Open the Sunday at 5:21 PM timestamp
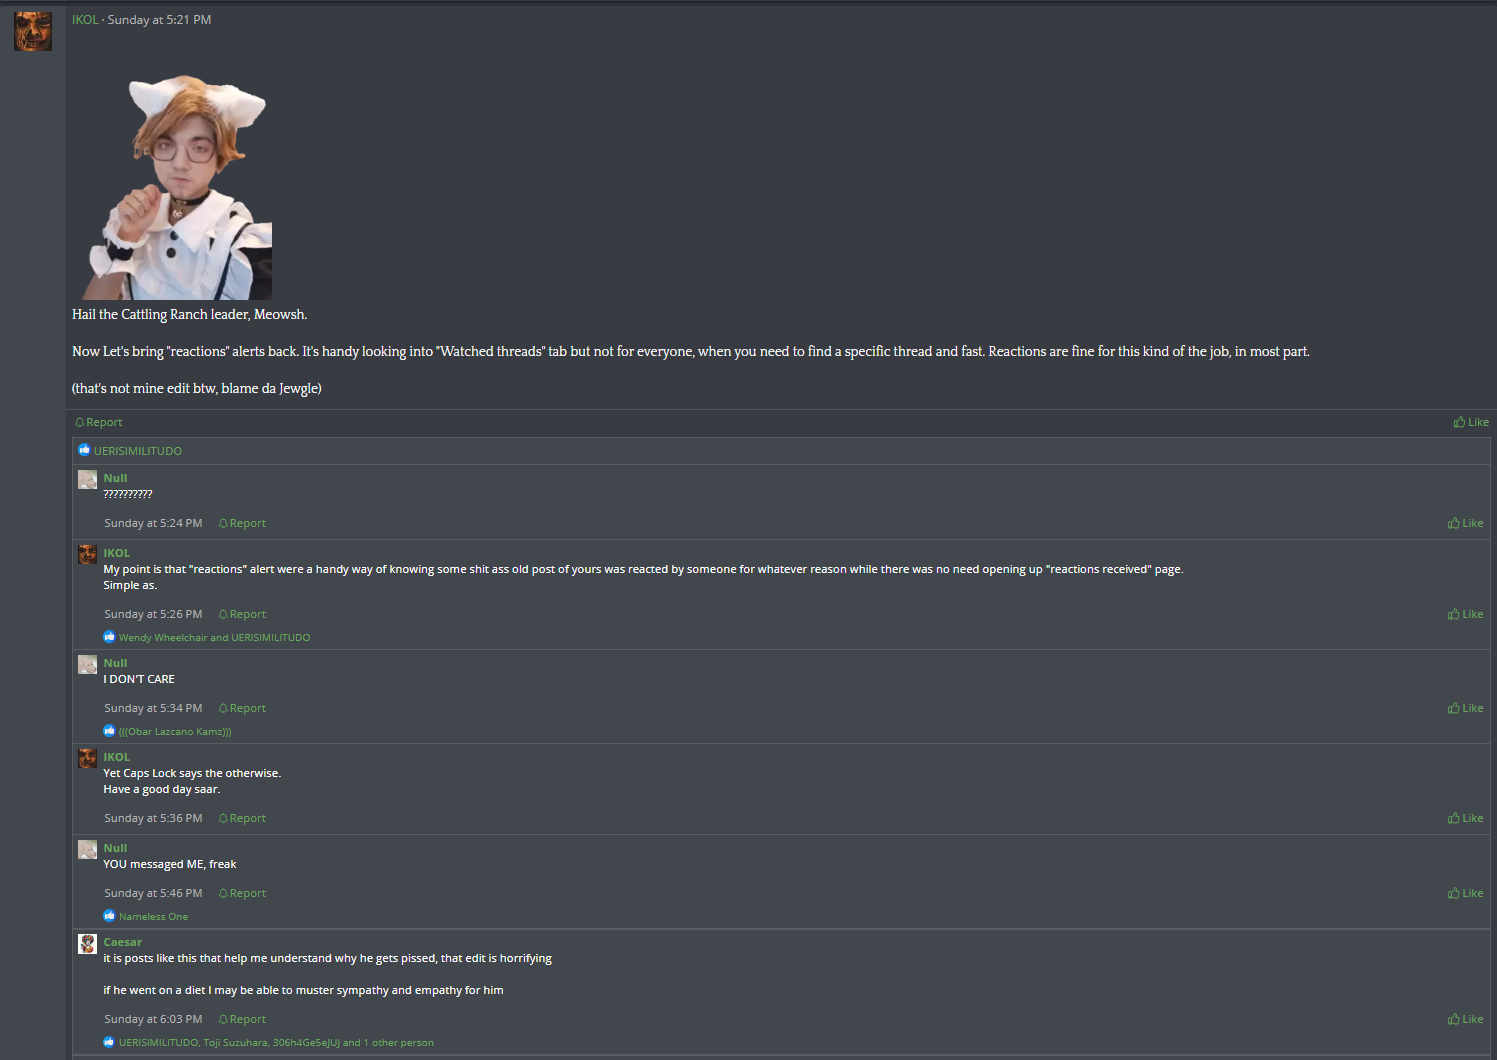1497x1060 pixels. [x=159, y=20]
